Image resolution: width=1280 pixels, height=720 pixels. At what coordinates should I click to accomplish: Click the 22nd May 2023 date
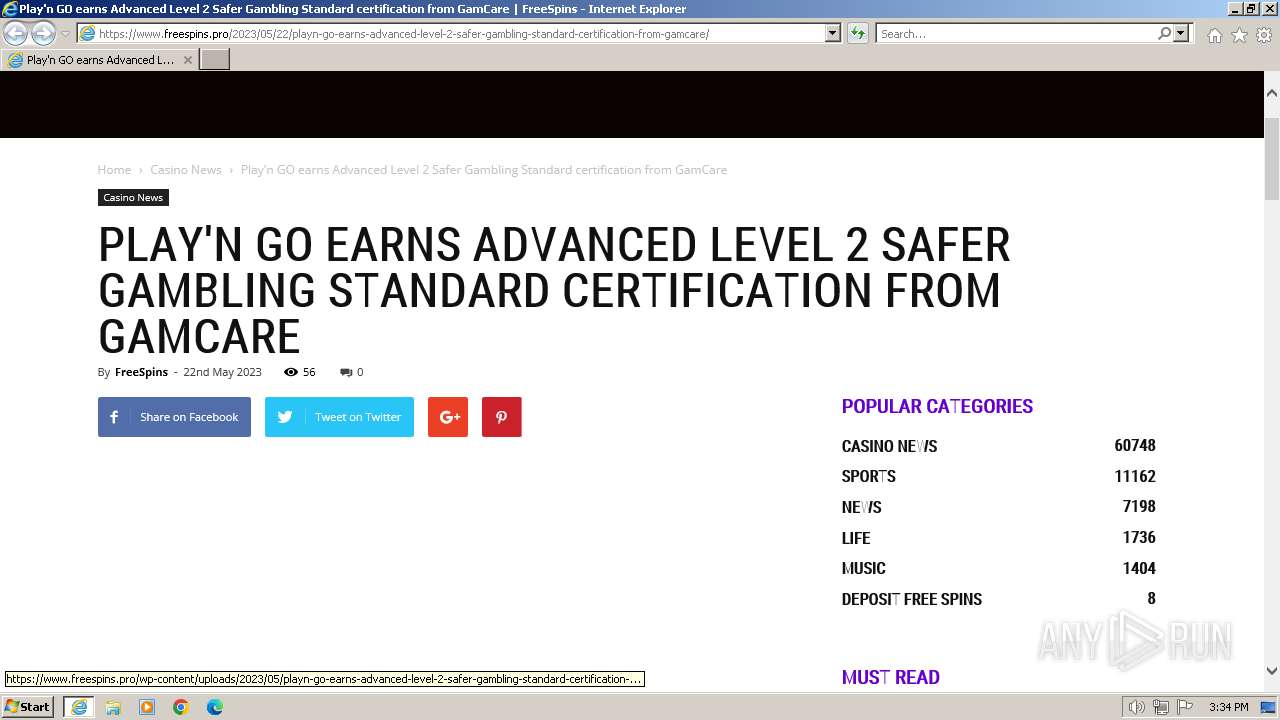tap(222, 372)
